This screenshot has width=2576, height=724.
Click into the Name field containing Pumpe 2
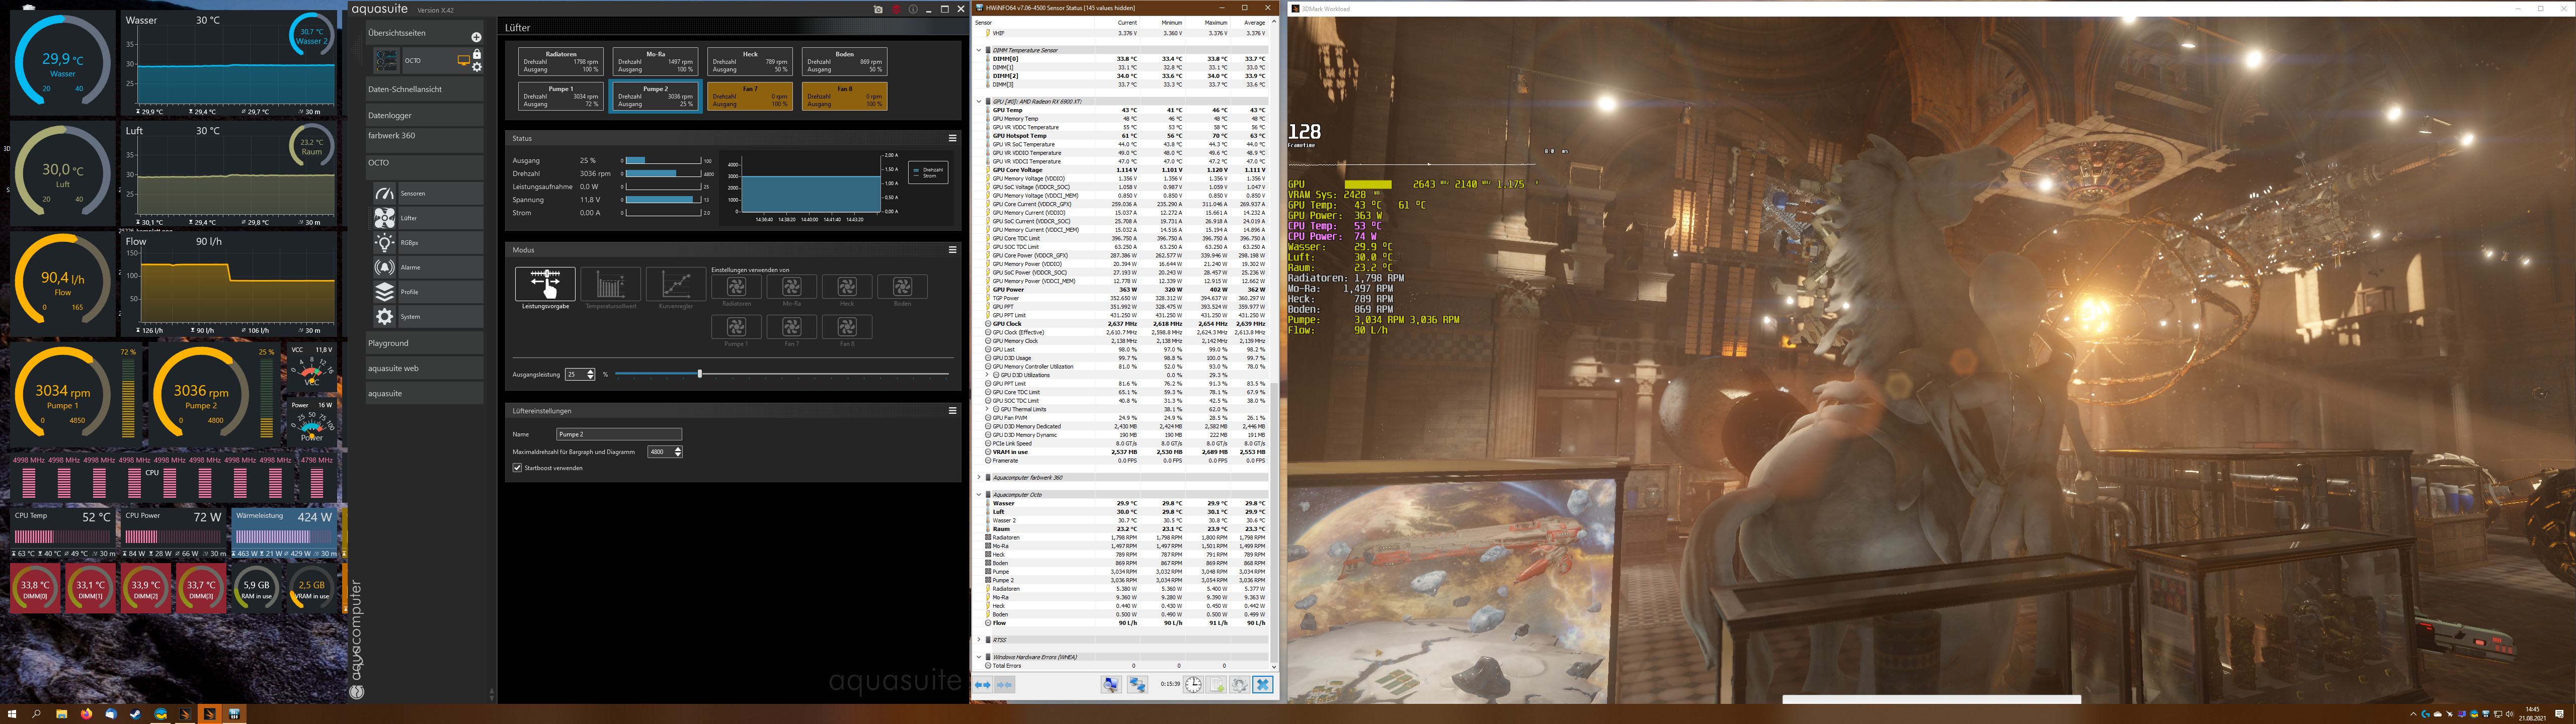click(x=619, y=434)
